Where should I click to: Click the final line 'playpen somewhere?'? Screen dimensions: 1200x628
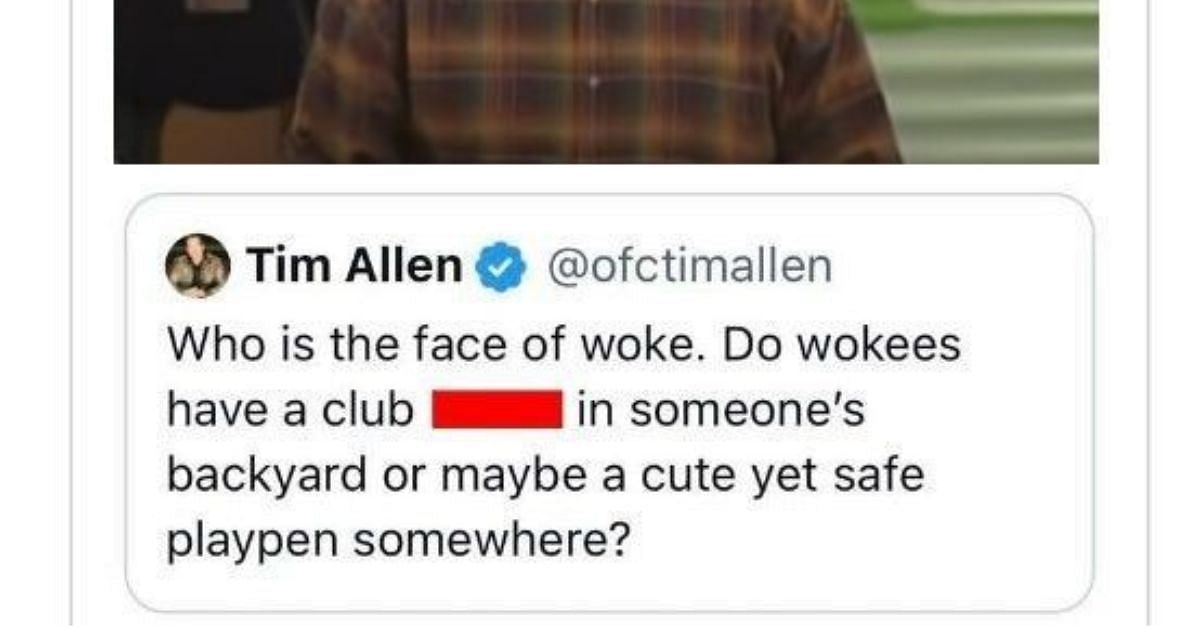(399, 541)
